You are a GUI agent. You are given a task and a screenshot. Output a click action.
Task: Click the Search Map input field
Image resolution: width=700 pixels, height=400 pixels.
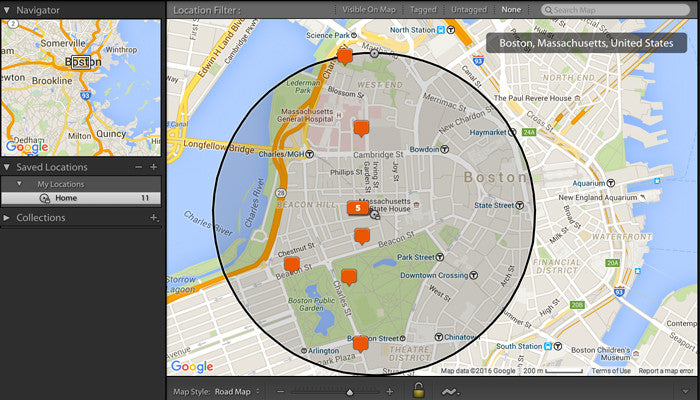click(615, 10)
